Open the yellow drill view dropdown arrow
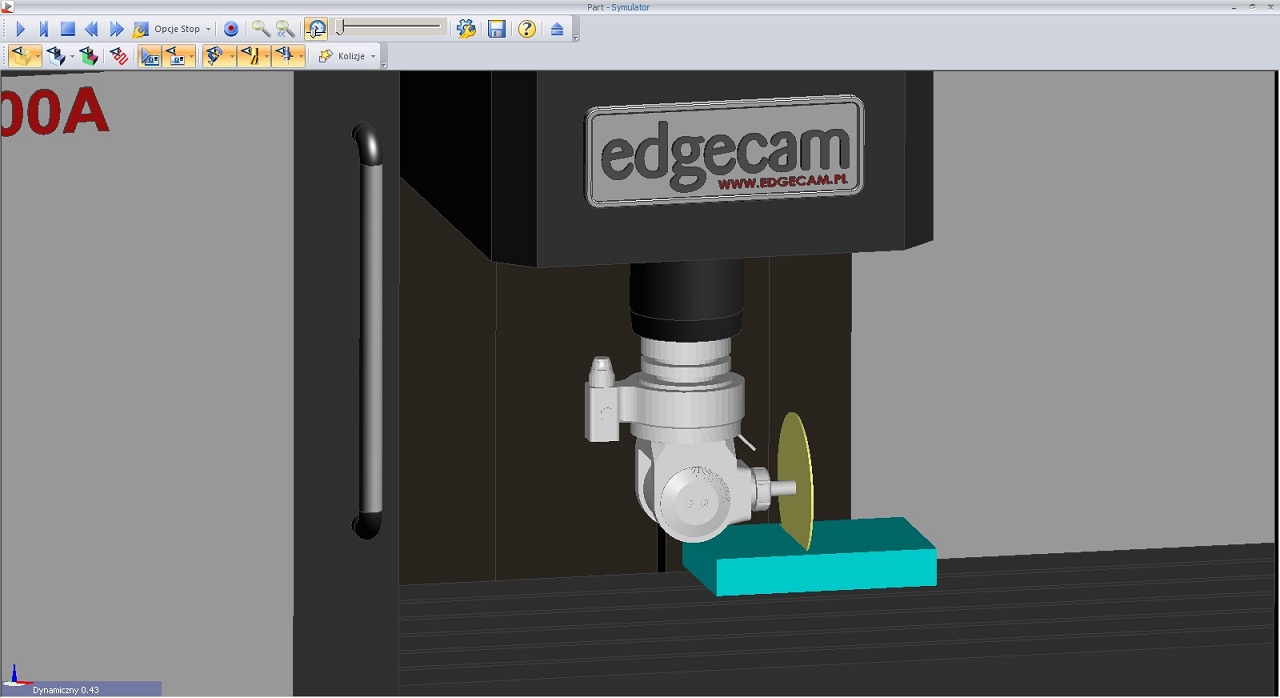 [266, 57]
